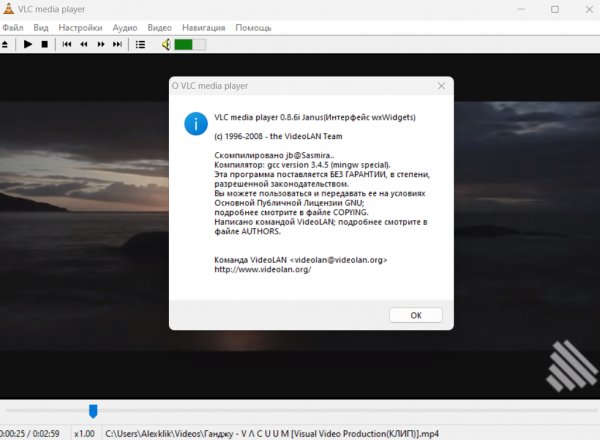Jump to previous track in playlist

[x=67, y=44]
